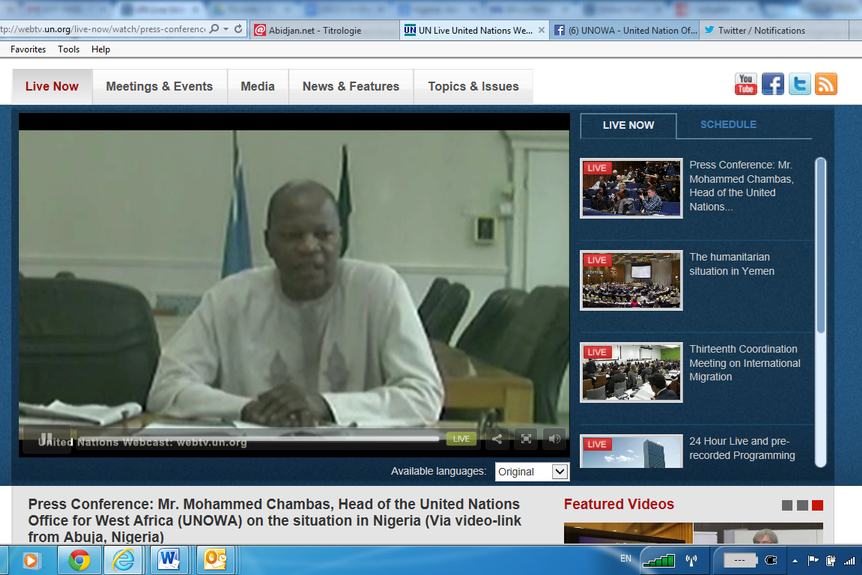Pause the live video stream
The width and height of the screenshot is (862, 575).
[45, 438]
